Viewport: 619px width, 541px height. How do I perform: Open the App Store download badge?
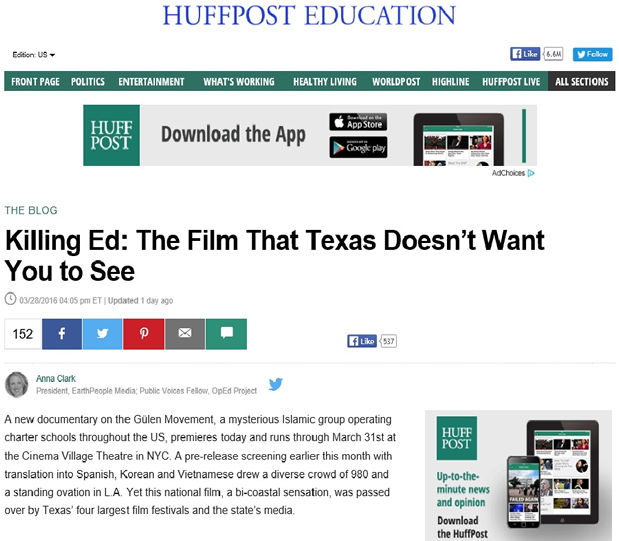[358, 122]
